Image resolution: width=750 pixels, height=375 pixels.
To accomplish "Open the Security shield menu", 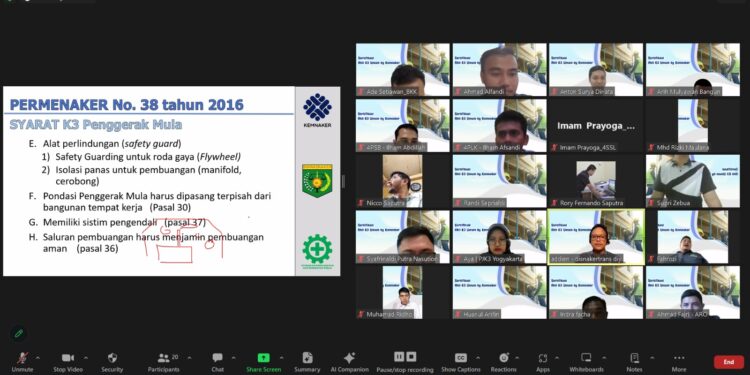I will [112, 362].
